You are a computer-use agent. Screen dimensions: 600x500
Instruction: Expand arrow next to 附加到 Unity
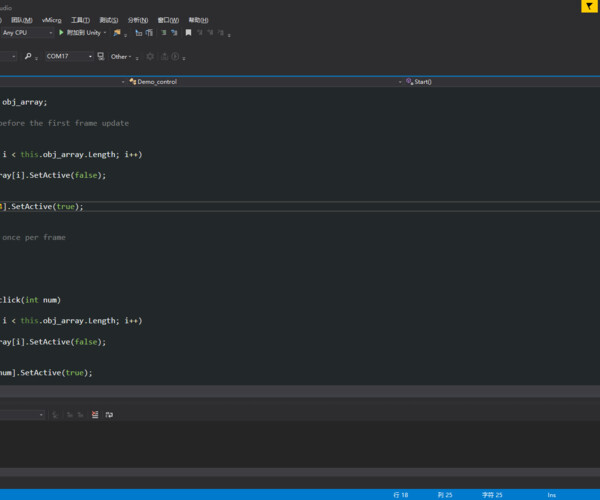coord(105,33)
